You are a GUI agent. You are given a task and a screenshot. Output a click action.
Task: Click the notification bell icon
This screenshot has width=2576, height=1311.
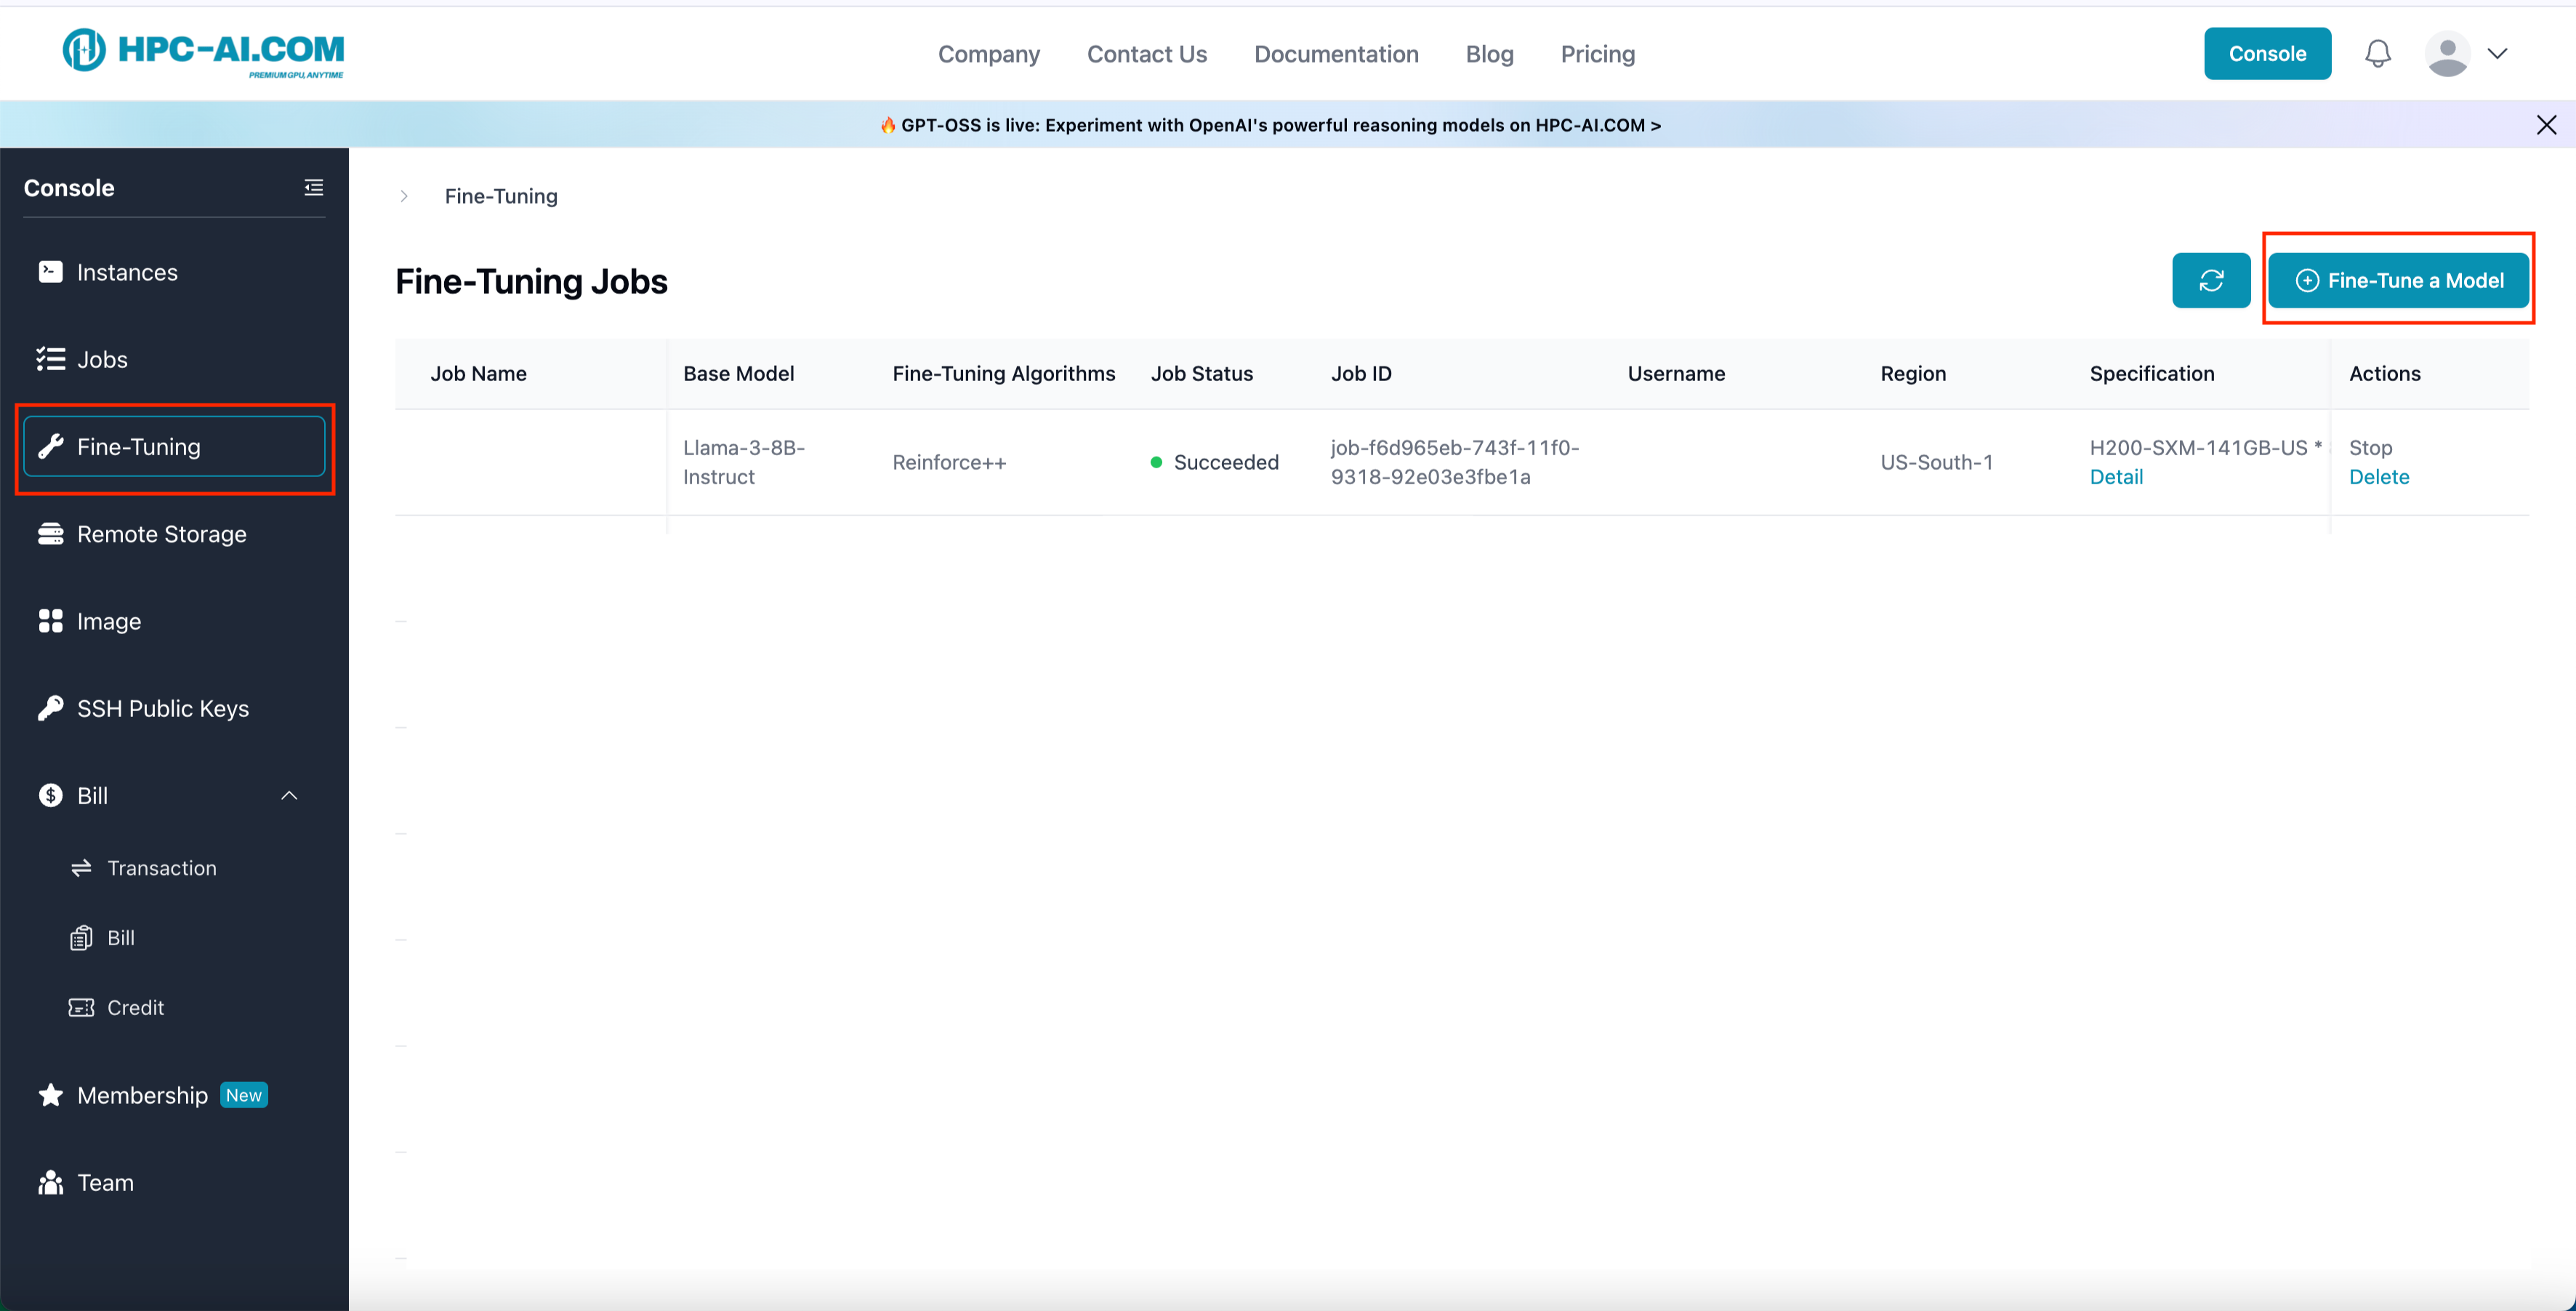point(2377,54)
